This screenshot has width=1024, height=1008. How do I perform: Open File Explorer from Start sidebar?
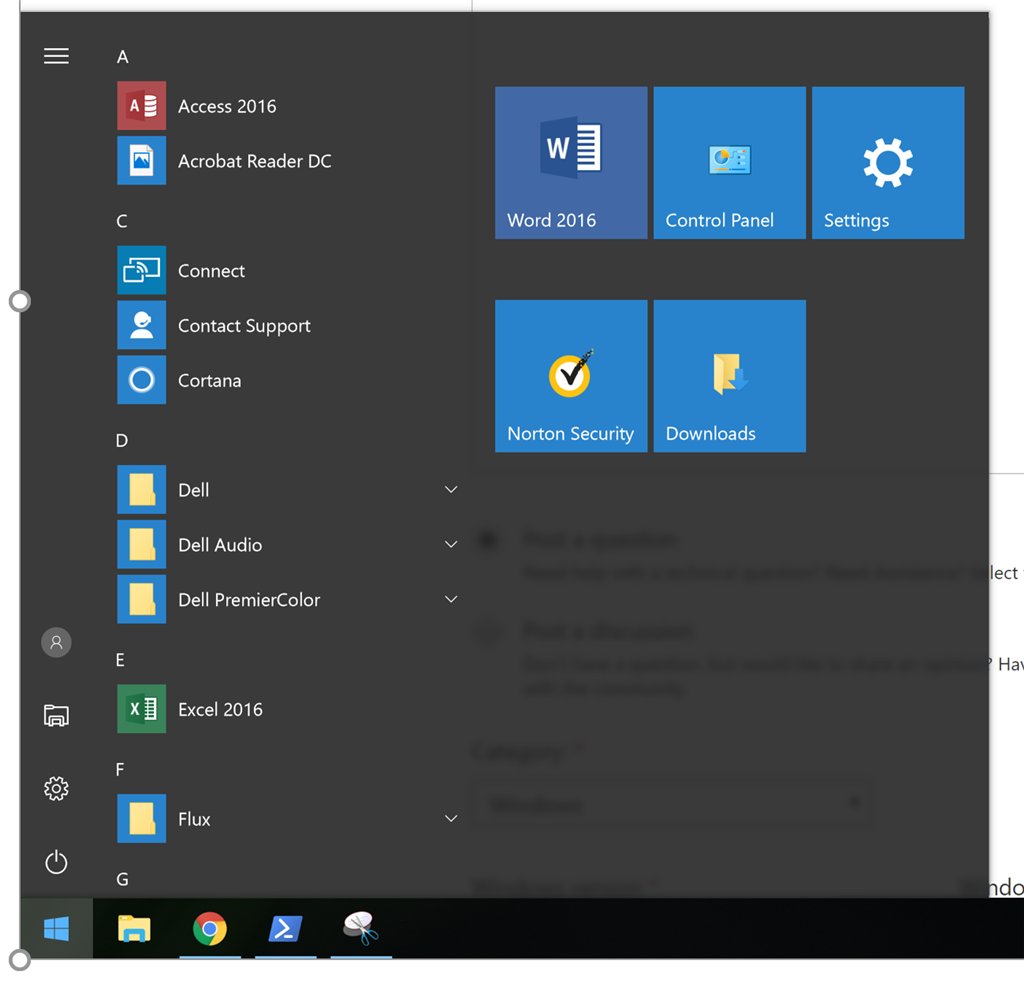pyautogui.click(x=56, y=716)
